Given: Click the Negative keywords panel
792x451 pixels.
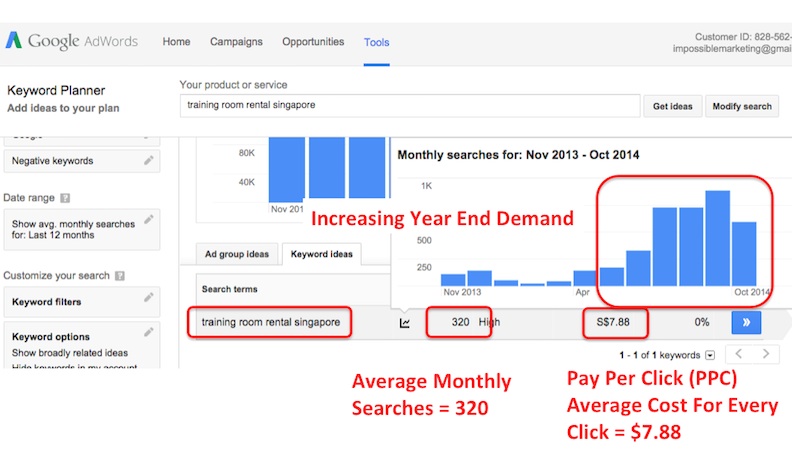Looking at the screenshot, I should (82, 161).
